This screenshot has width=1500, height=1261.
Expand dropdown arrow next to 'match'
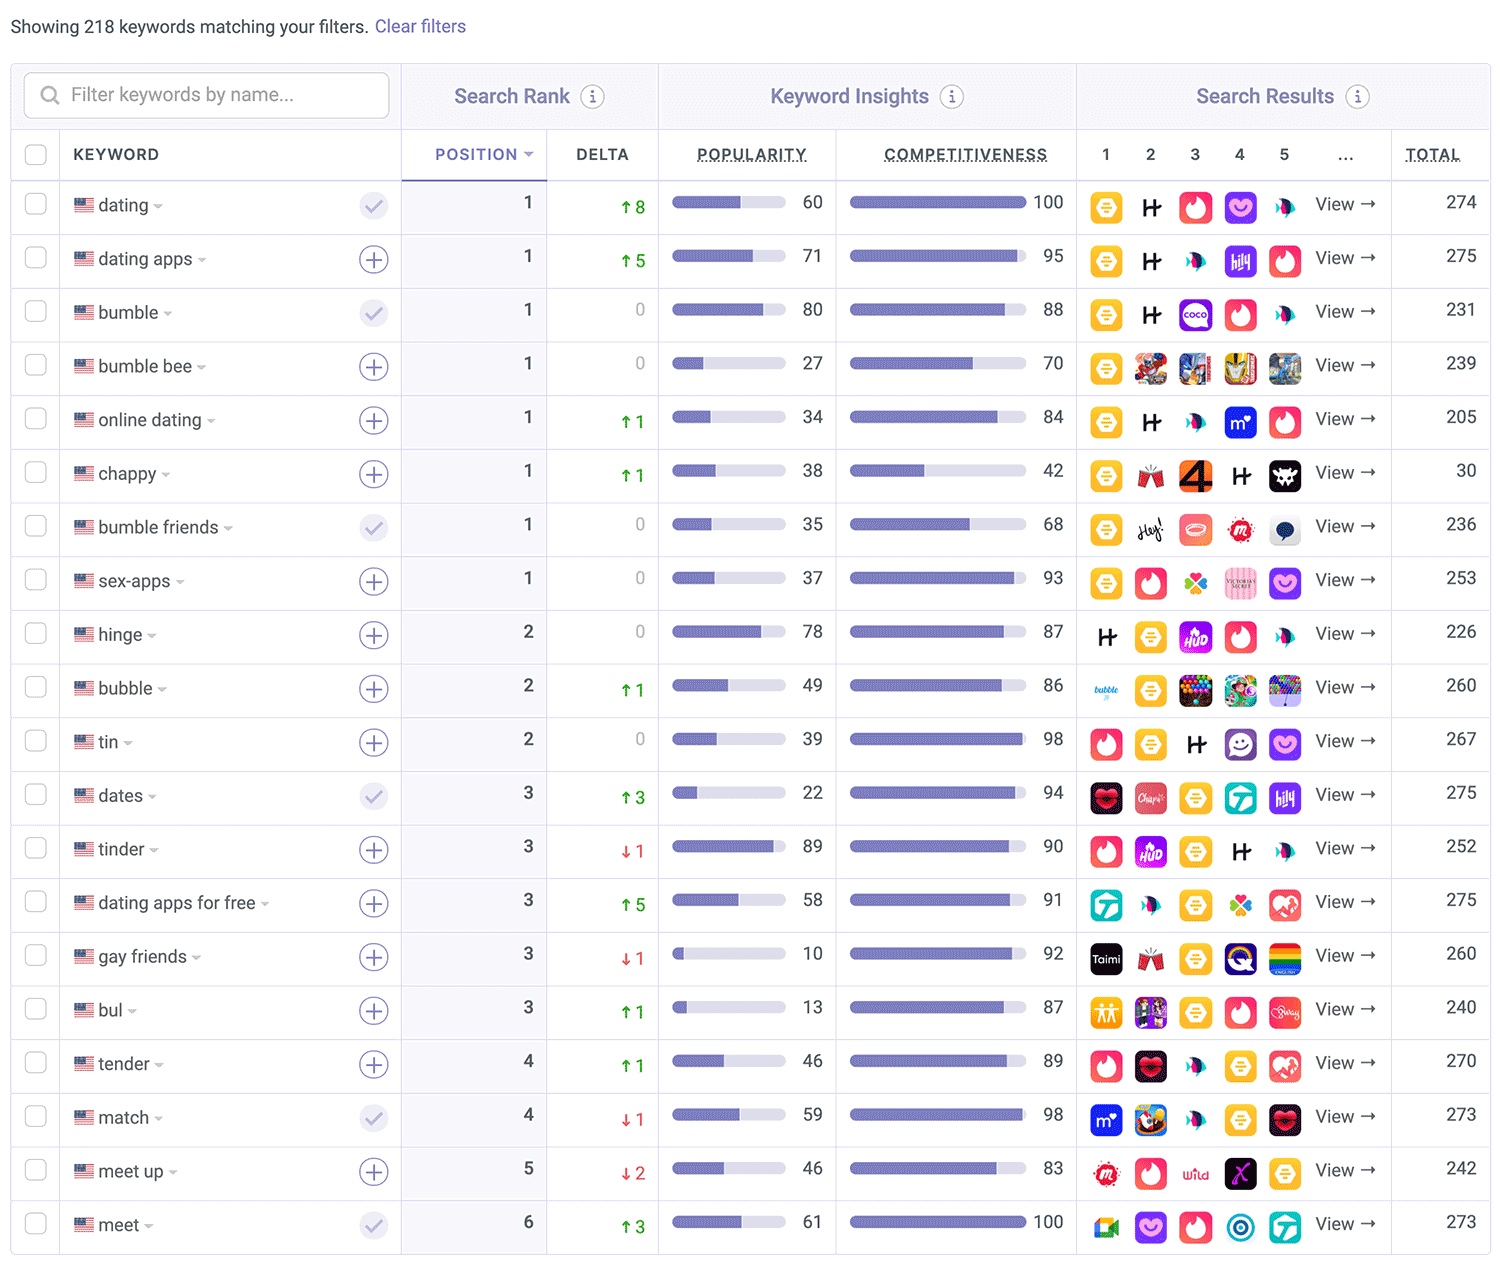pos(159,1119)
